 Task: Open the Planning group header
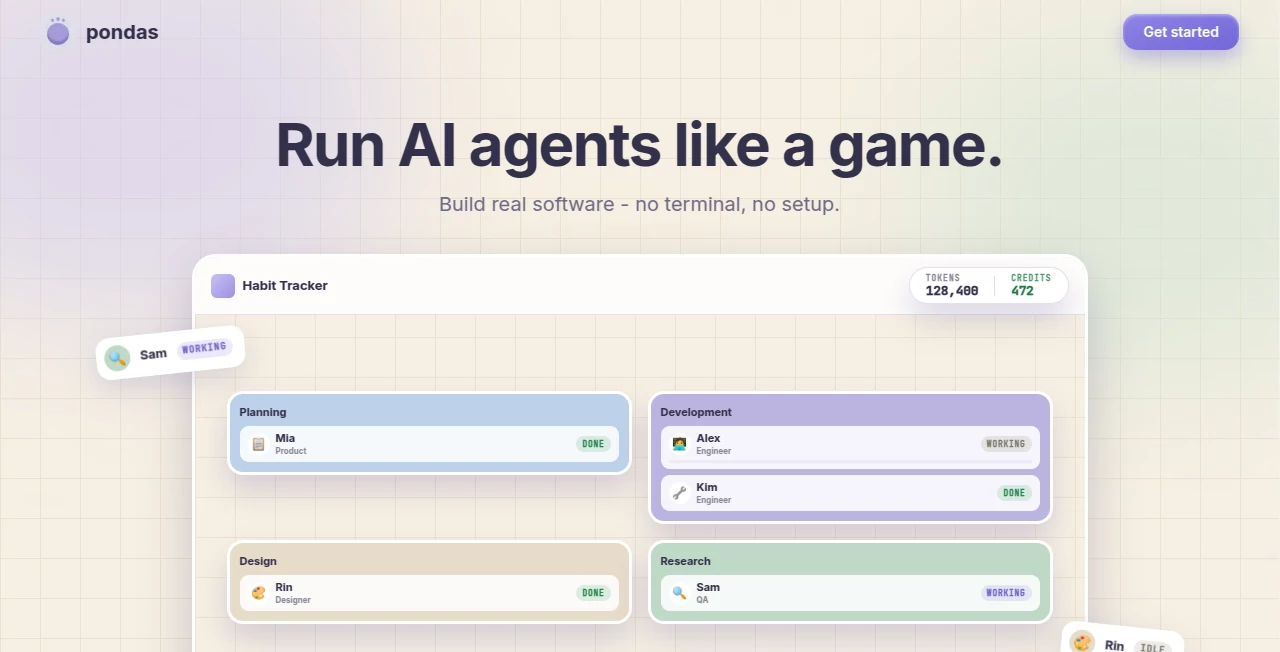click(x=263, y=412)
